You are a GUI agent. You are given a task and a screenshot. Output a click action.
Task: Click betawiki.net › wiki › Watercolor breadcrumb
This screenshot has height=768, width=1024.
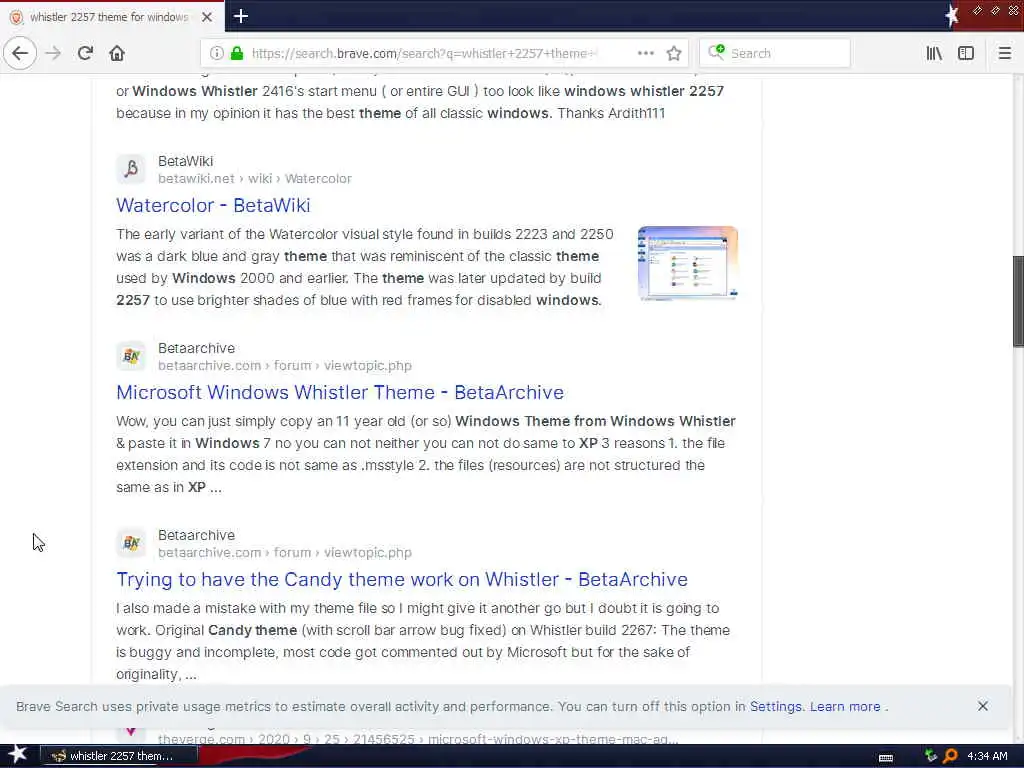point(255,178)
